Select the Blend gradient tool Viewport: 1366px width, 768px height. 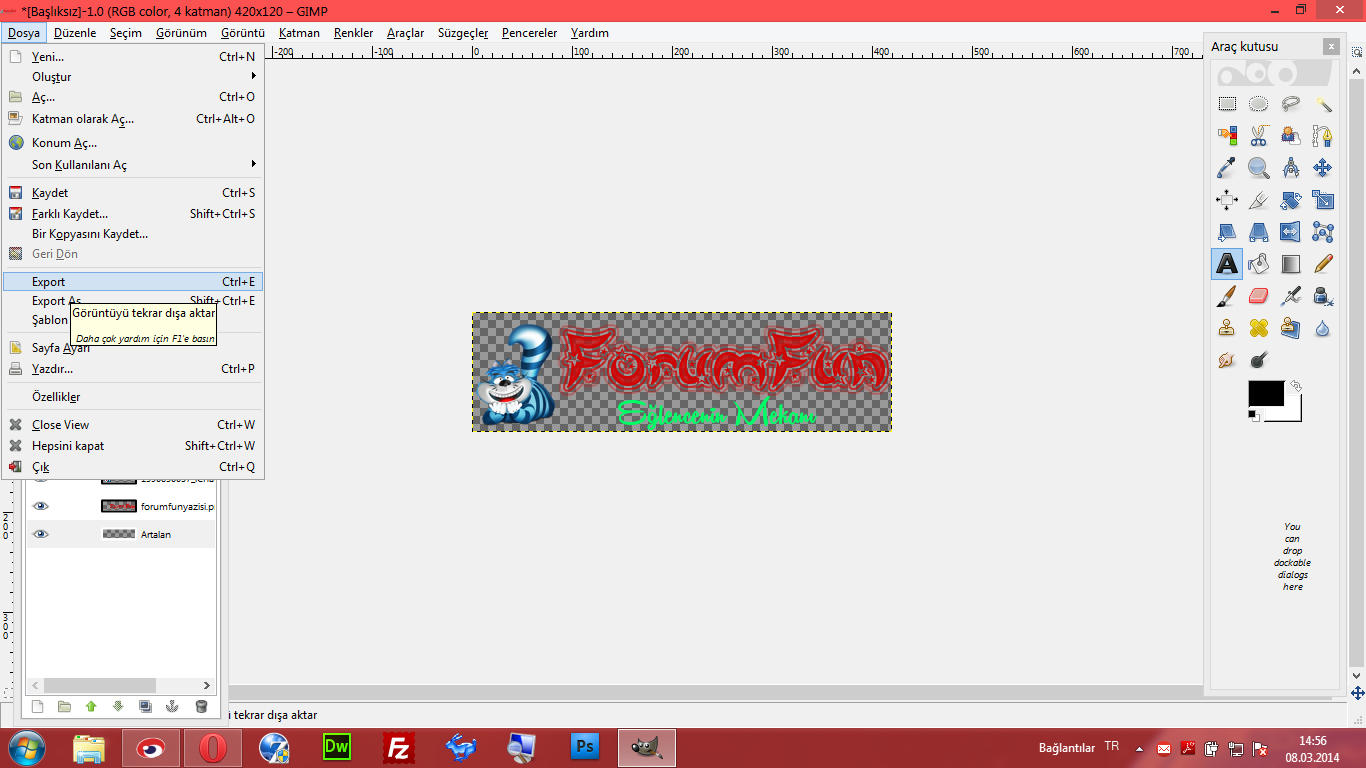tap(1291, 264)
